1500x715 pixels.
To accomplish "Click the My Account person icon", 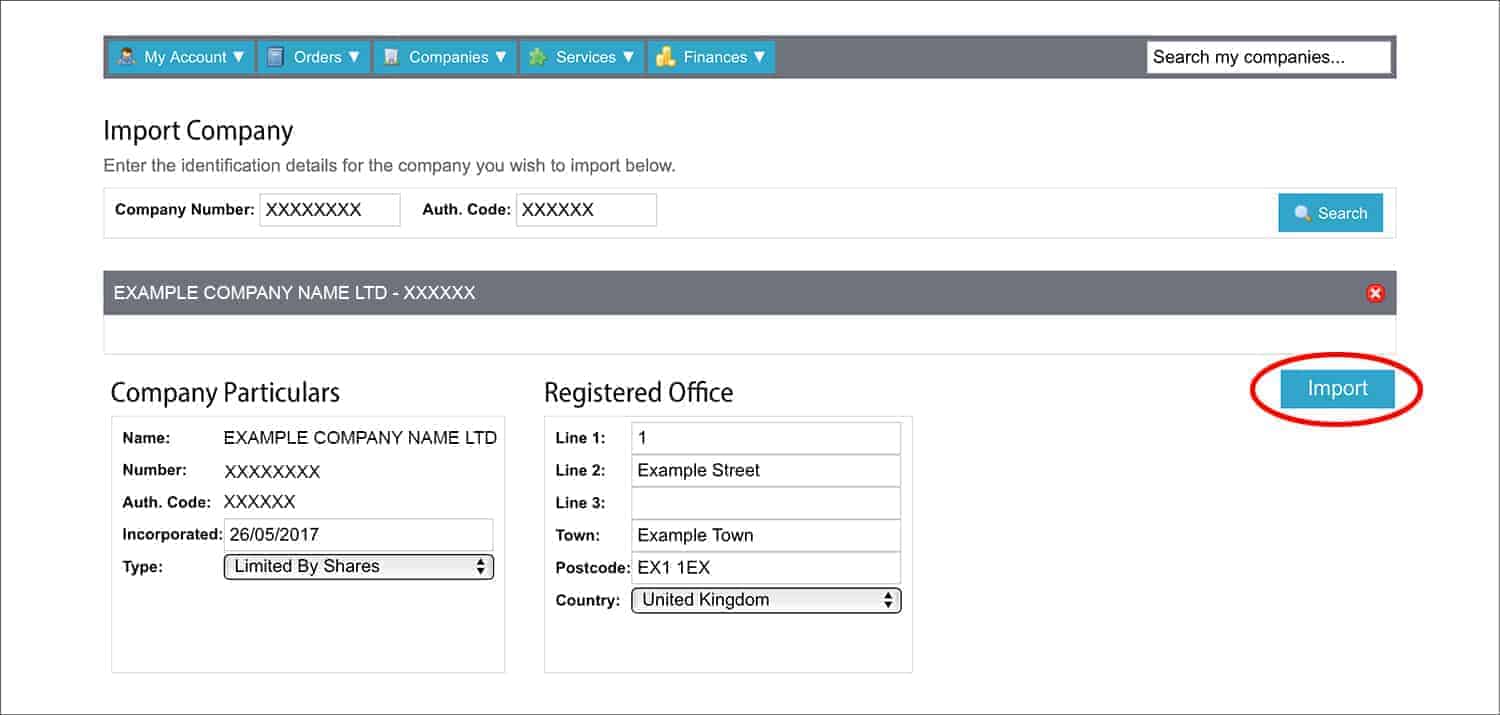I will pyautogui.click(x=127, y=57).
